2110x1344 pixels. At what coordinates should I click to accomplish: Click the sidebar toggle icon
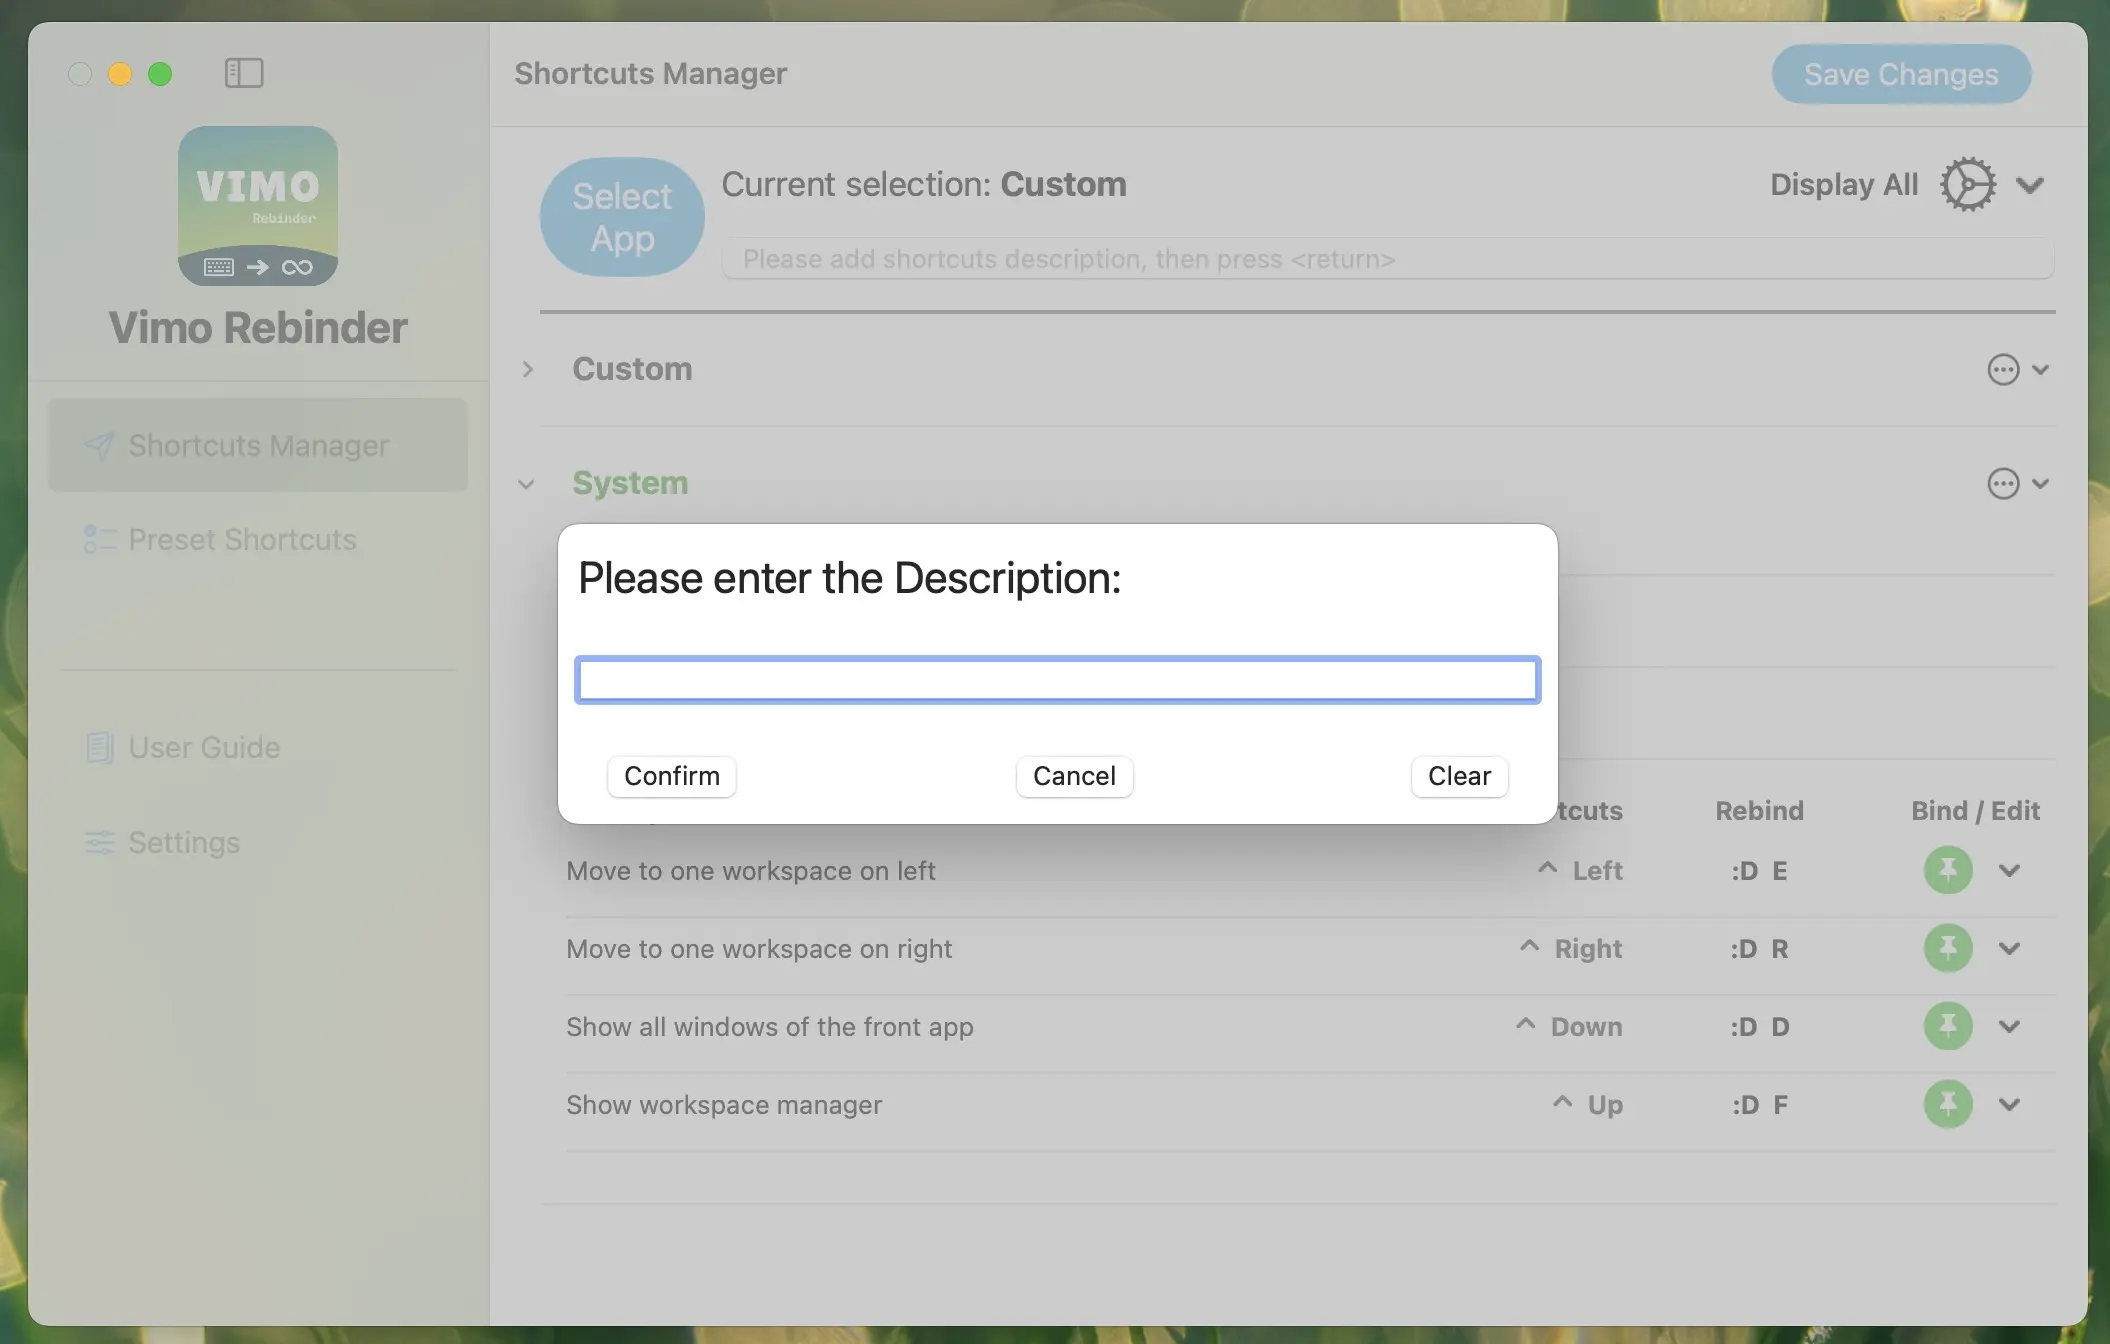point(244,73)
